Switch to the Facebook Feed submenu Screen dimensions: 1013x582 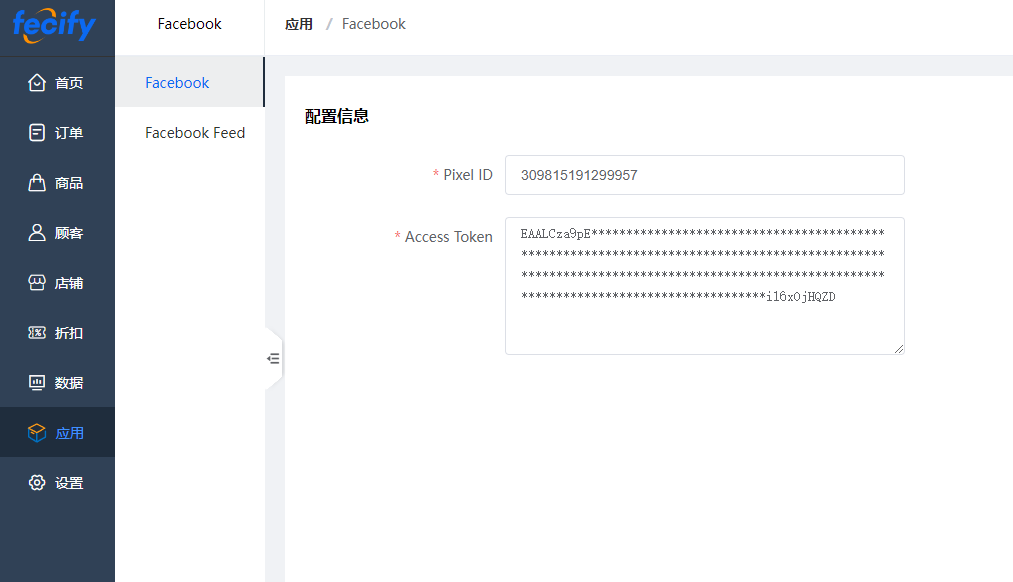click(190, 132)
